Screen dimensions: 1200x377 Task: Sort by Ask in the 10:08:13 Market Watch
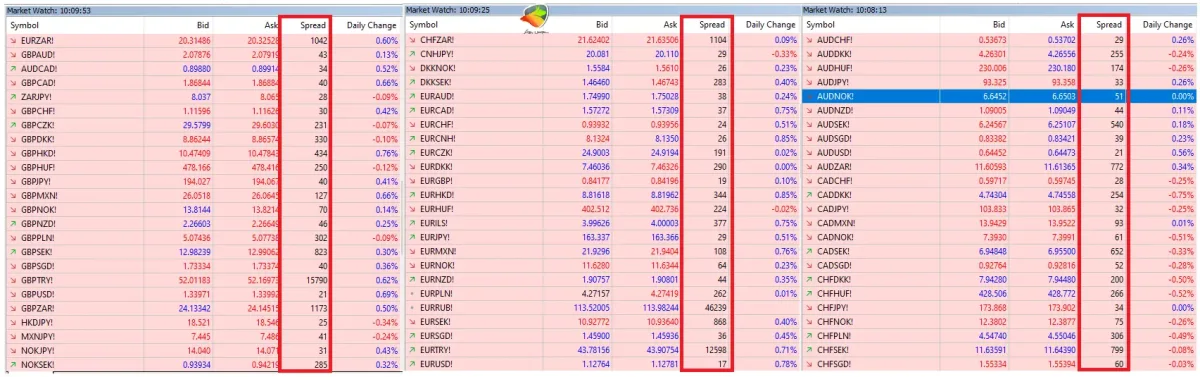coord(1068,24)
